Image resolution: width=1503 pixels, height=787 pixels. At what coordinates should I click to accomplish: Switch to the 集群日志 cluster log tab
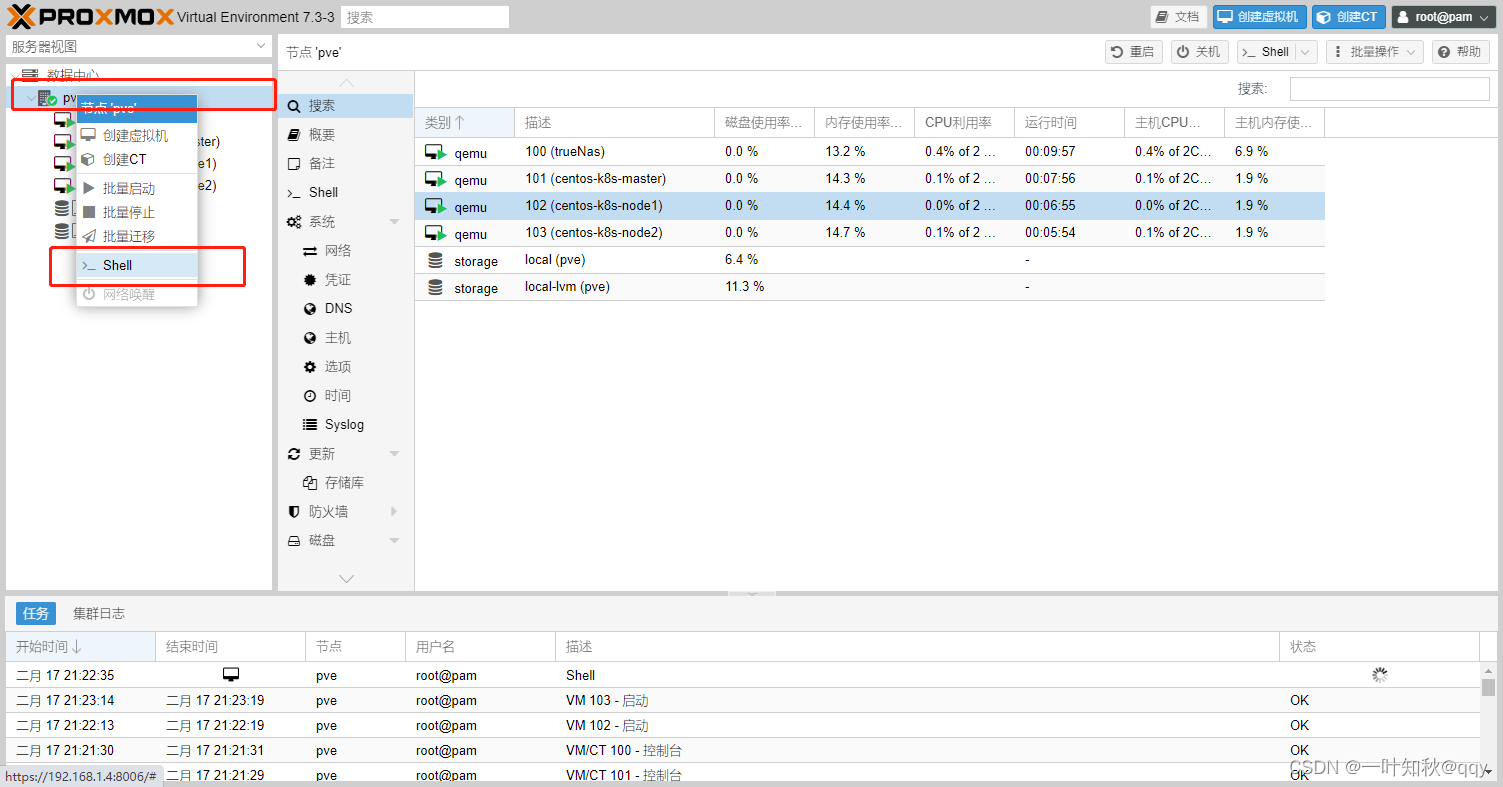tap(99, 613)
